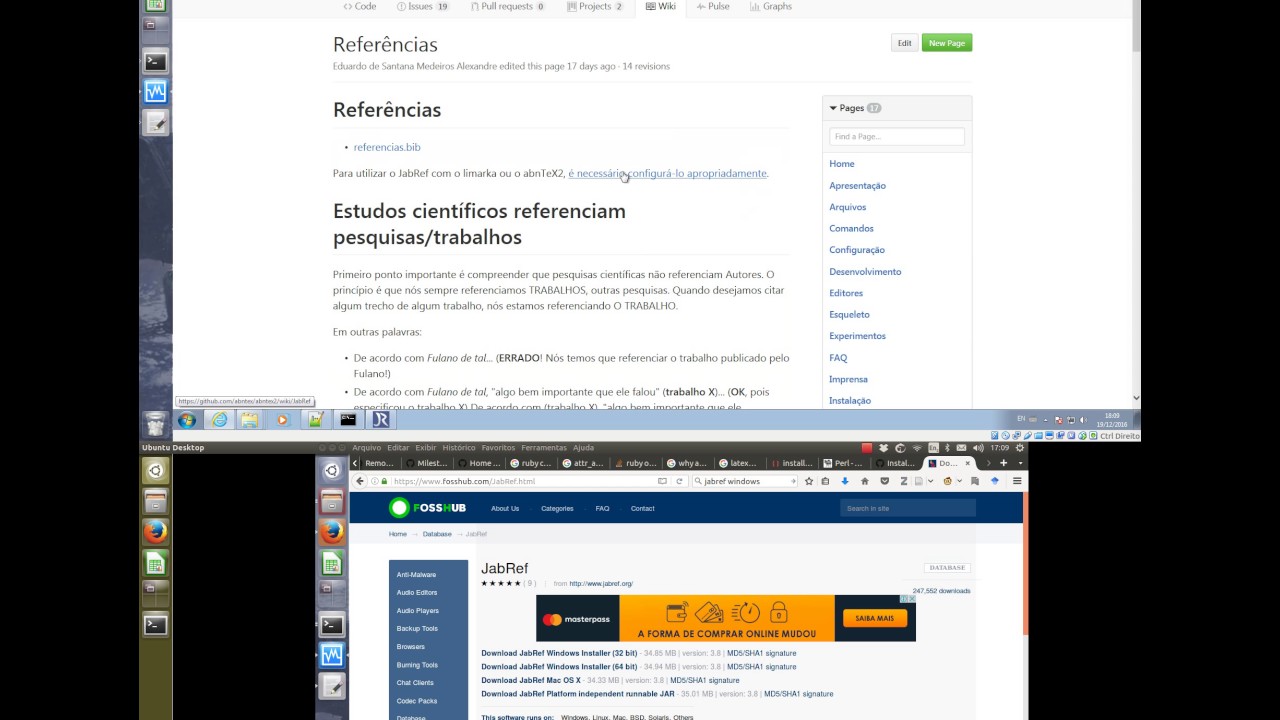The image size is (1280, 720).
Task: Open the Pocket icon in Firefox toolbar
Action: tap(885, 481)
